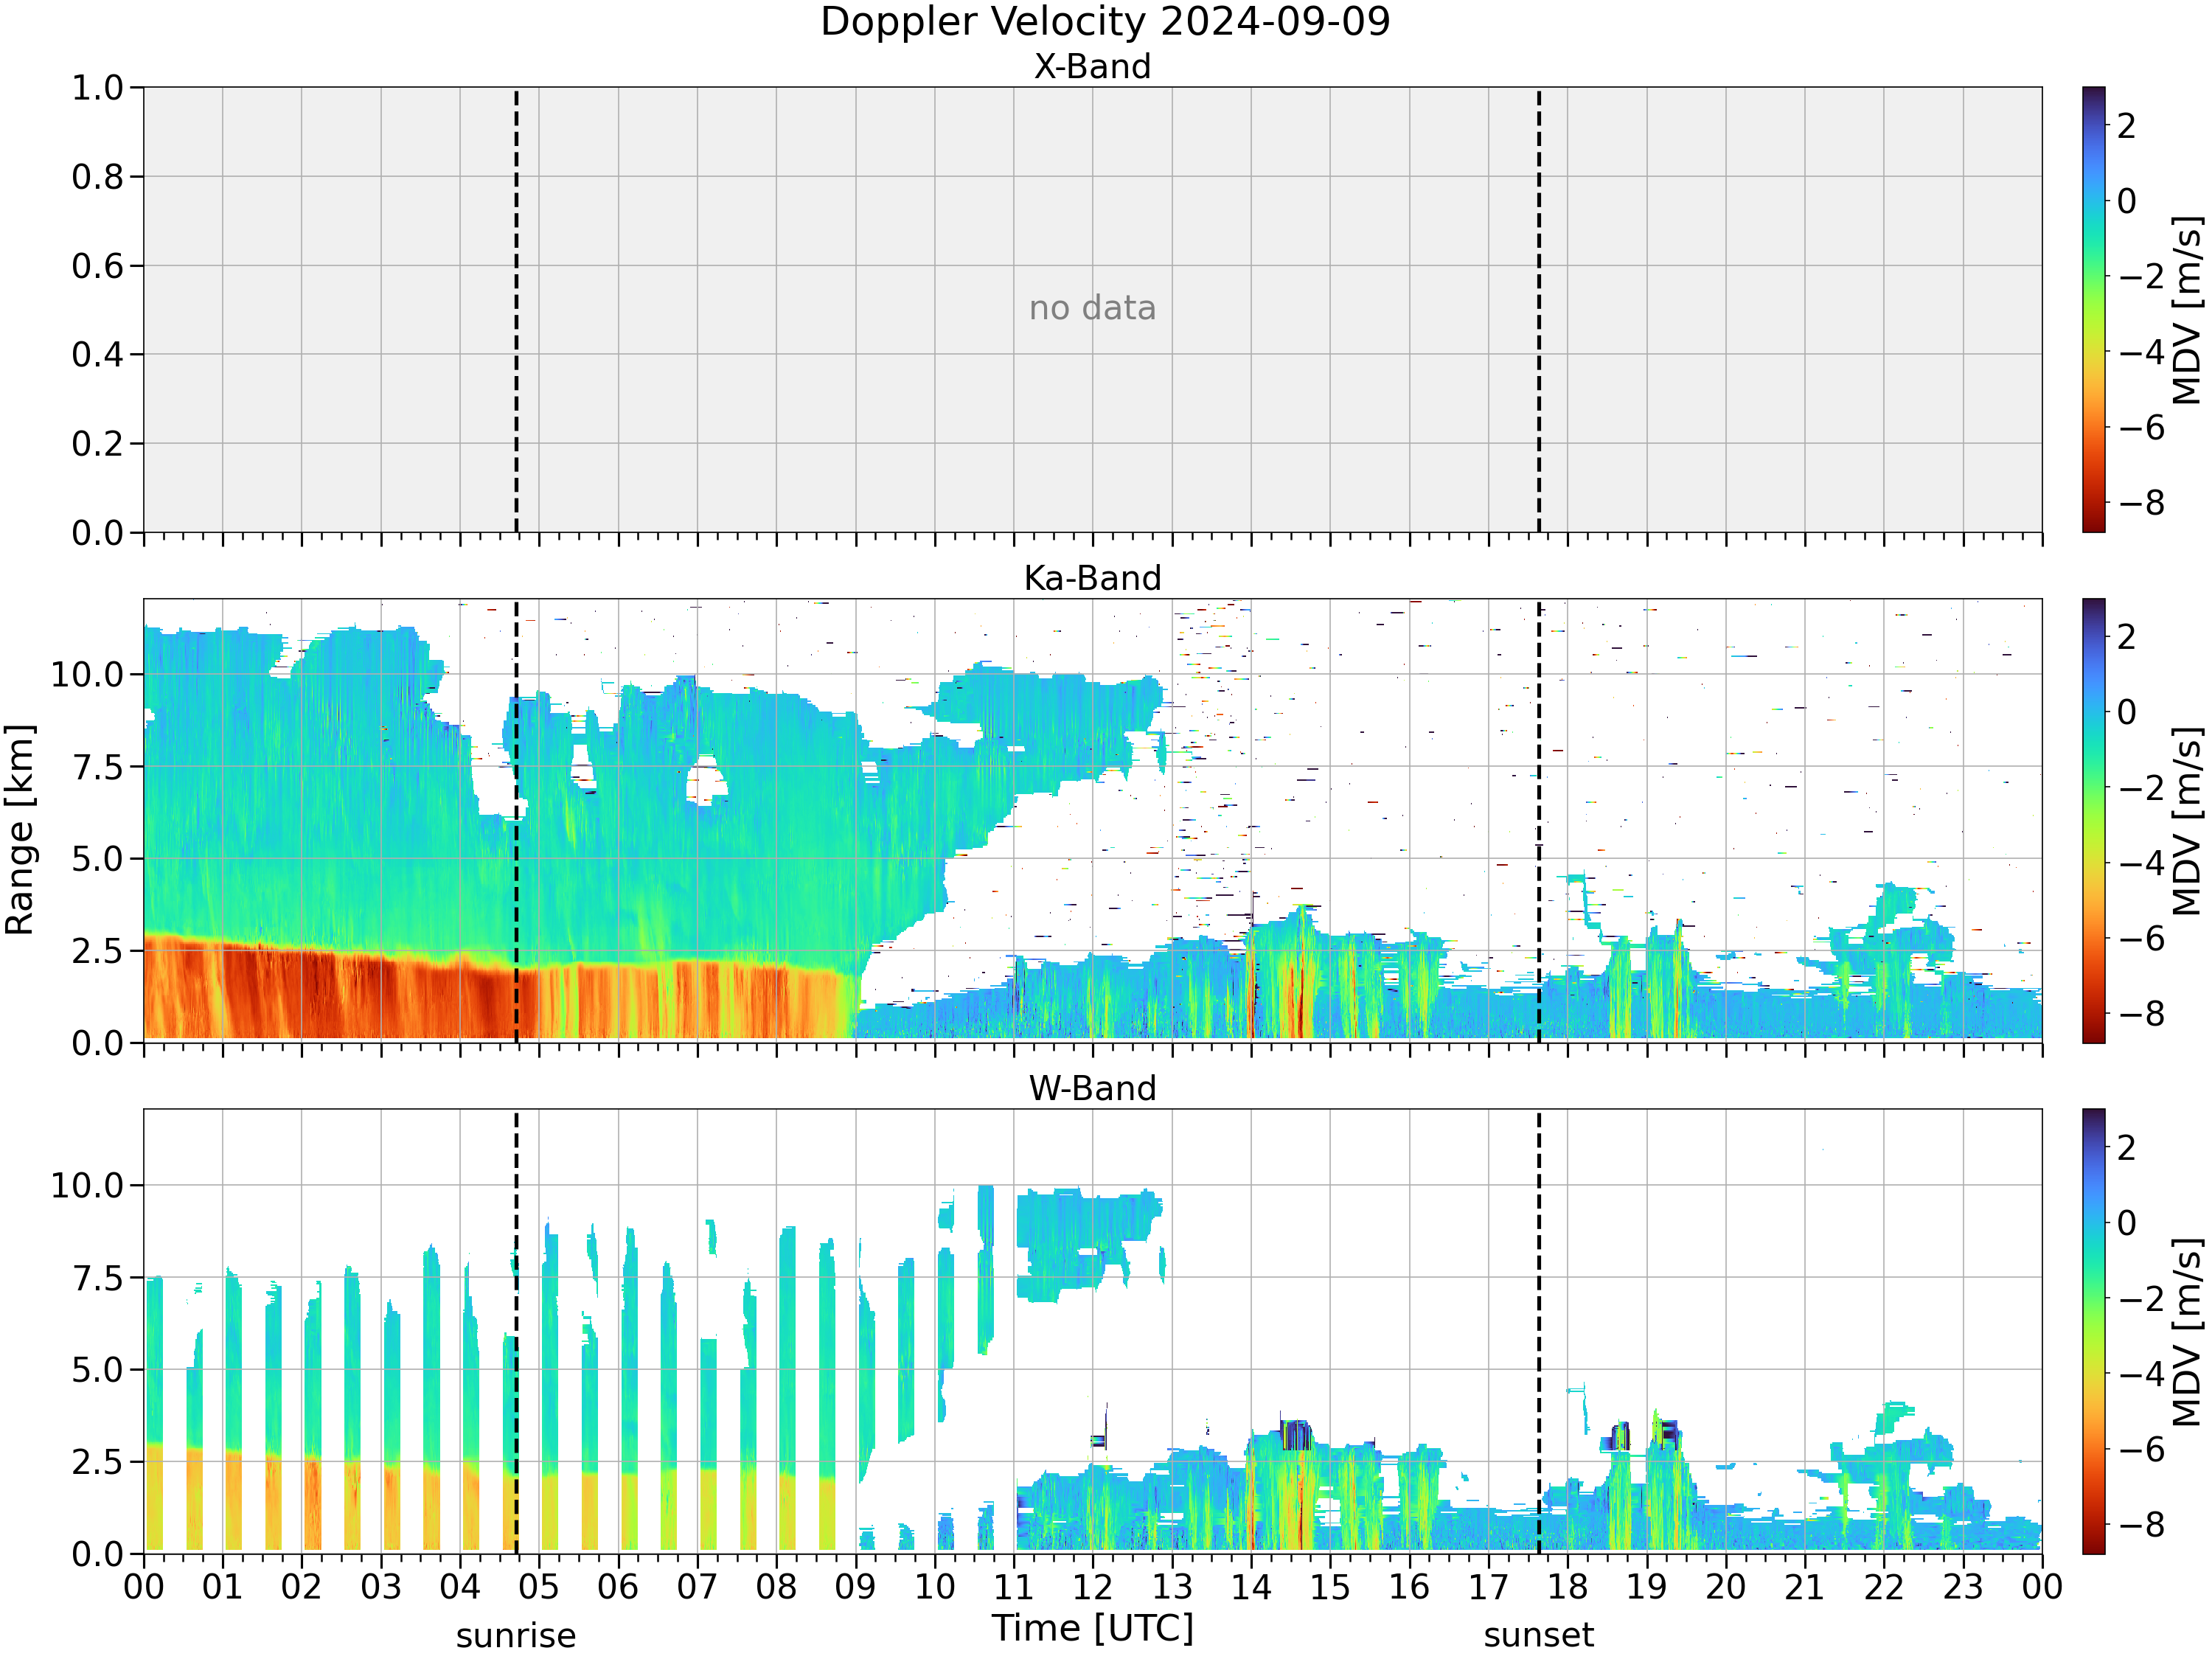The image size is (2212, 1659).
Task: Click the 09 hour tick label
Action: 855,1587
